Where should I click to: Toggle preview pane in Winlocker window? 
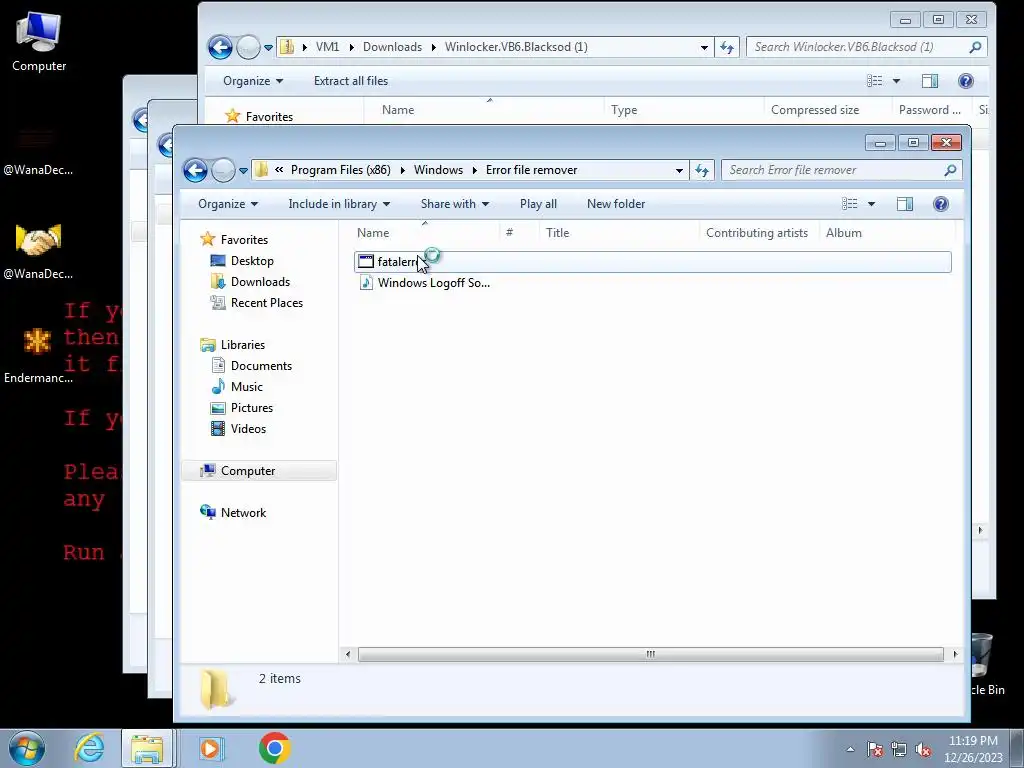click(929, 81)
